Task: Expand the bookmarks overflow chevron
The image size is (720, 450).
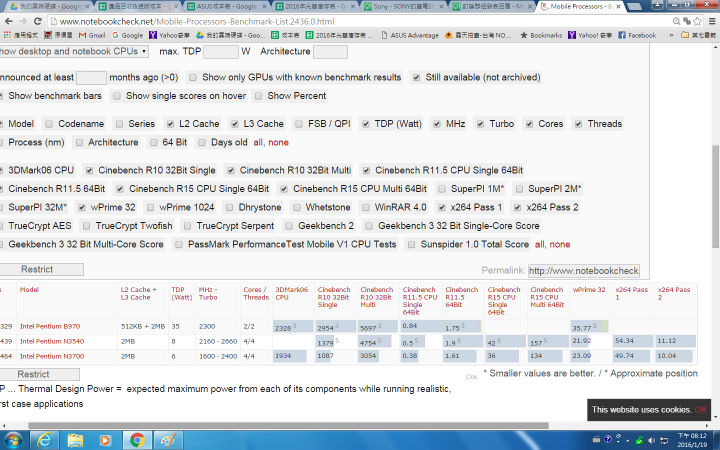Action: tap(671, 35)
